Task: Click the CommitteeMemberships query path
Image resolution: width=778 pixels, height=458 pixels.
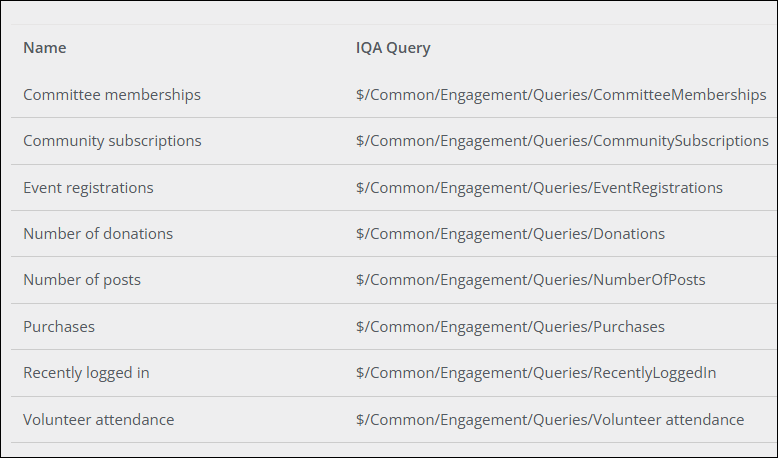Action: 561,95
